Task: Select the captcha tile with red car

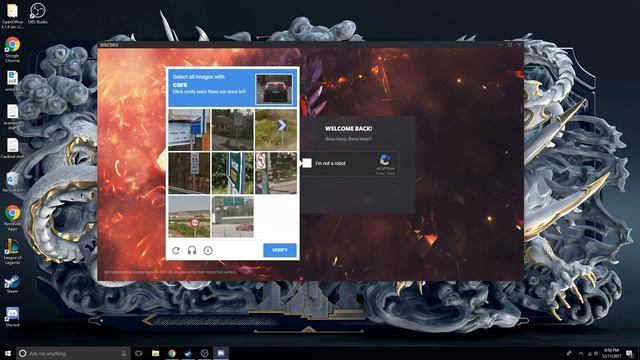Action: point(233,217)
